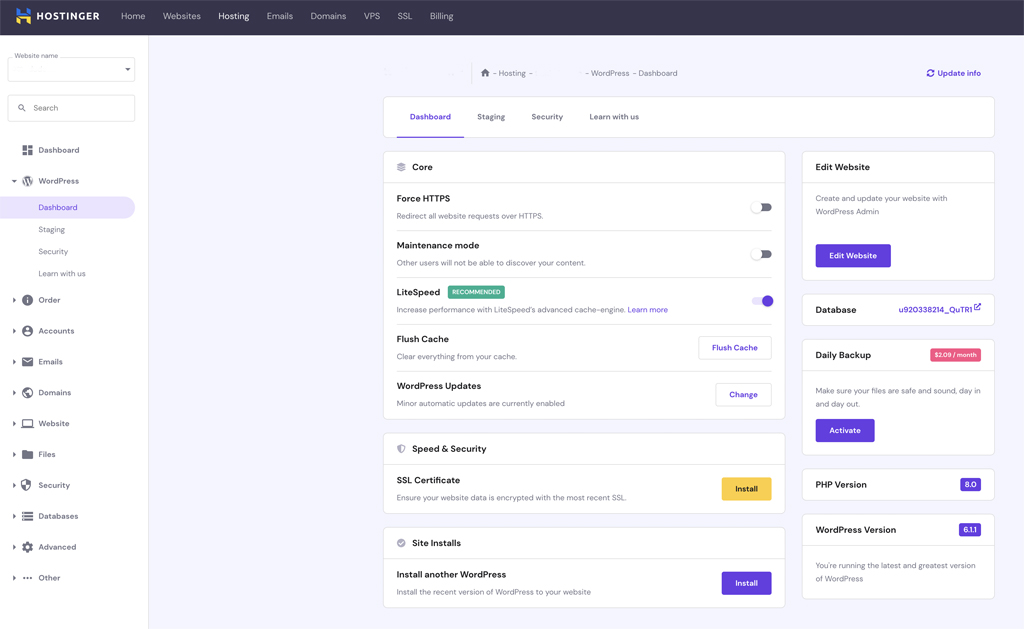Expand the Other sidebar section
This screenshot has height=629, width=1024.
[x=14, y=578]
